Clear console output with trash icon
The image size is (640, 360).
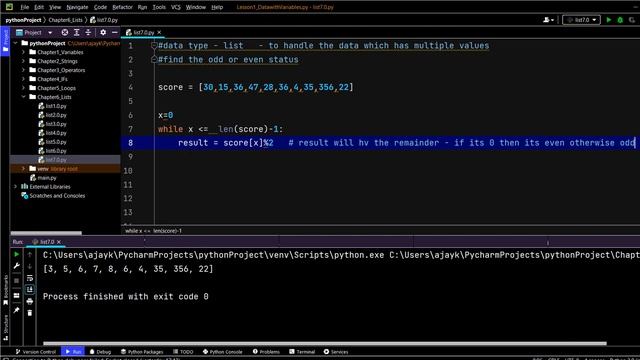point(30,313)
